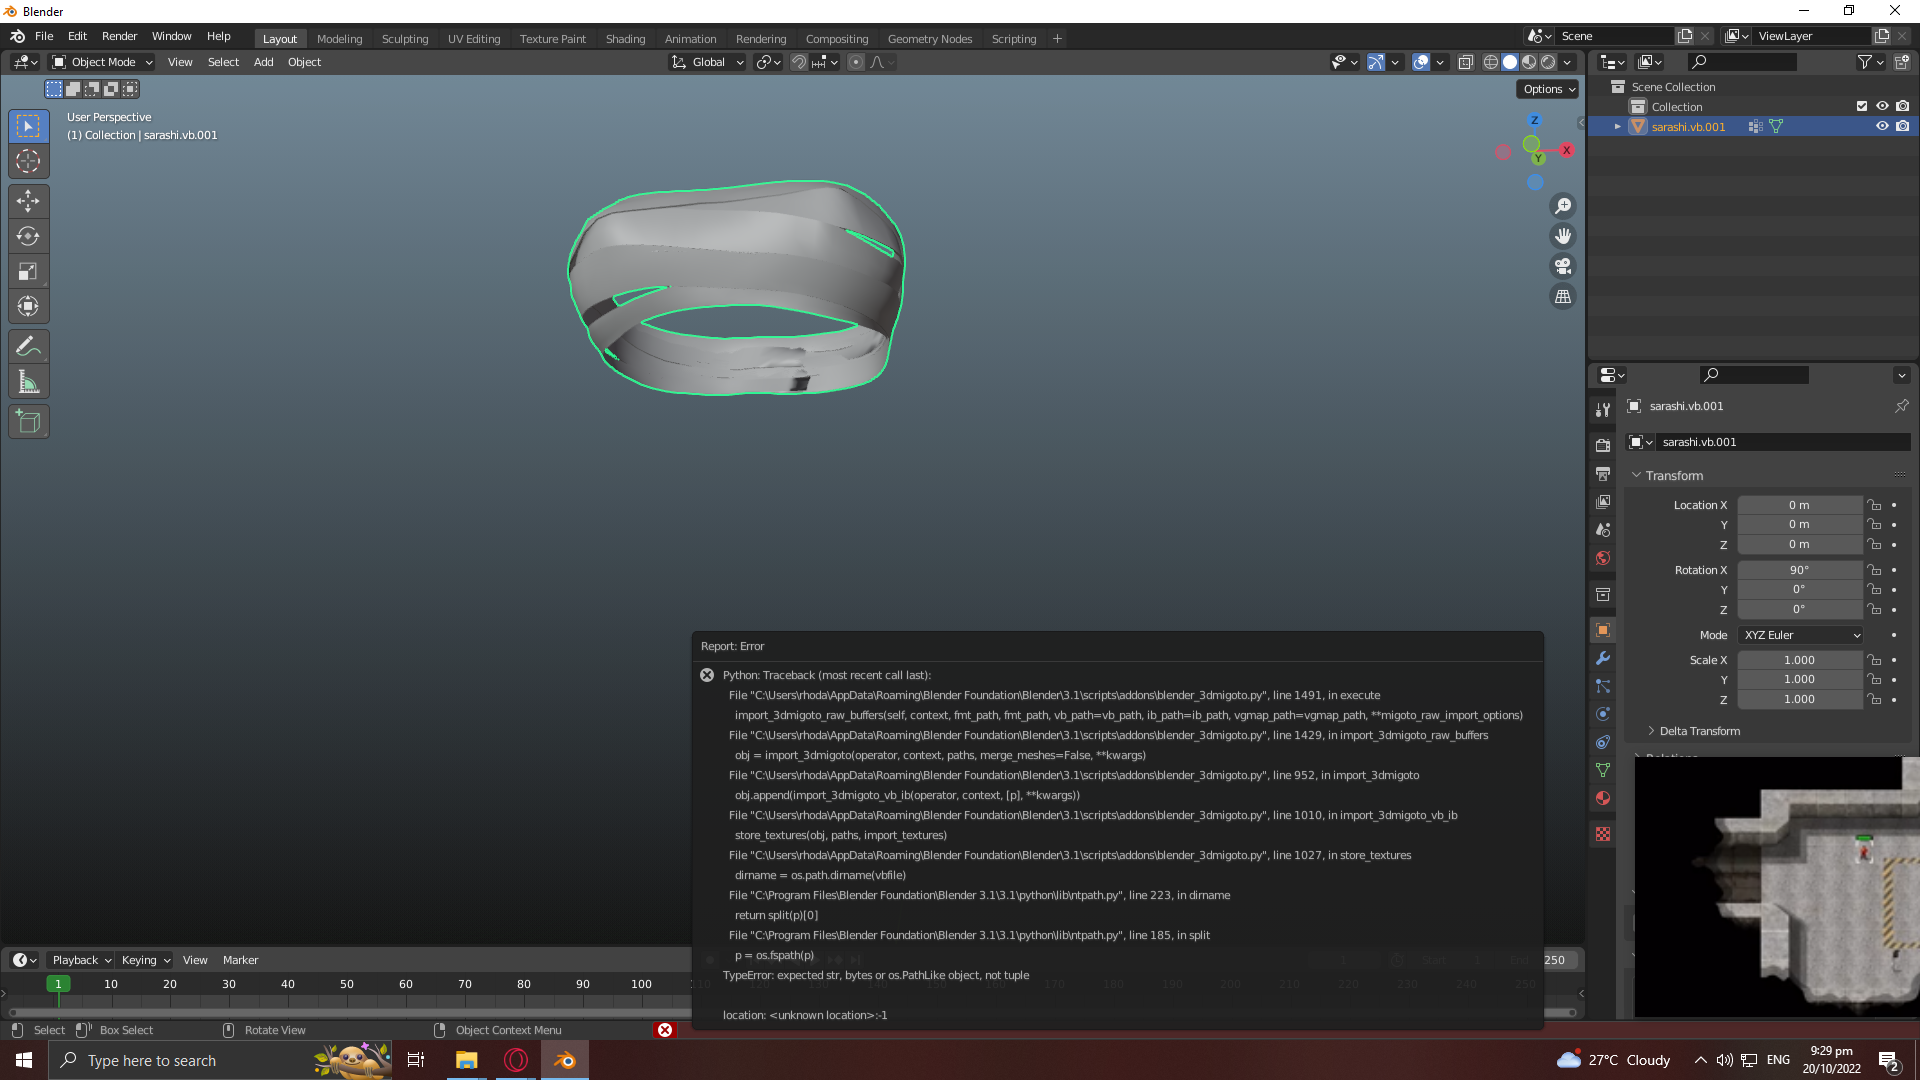Click the red X axis gizmo handle
Viewport: 1920px width, 1080px height.
pyautogui.click(x=1566, y=150)
